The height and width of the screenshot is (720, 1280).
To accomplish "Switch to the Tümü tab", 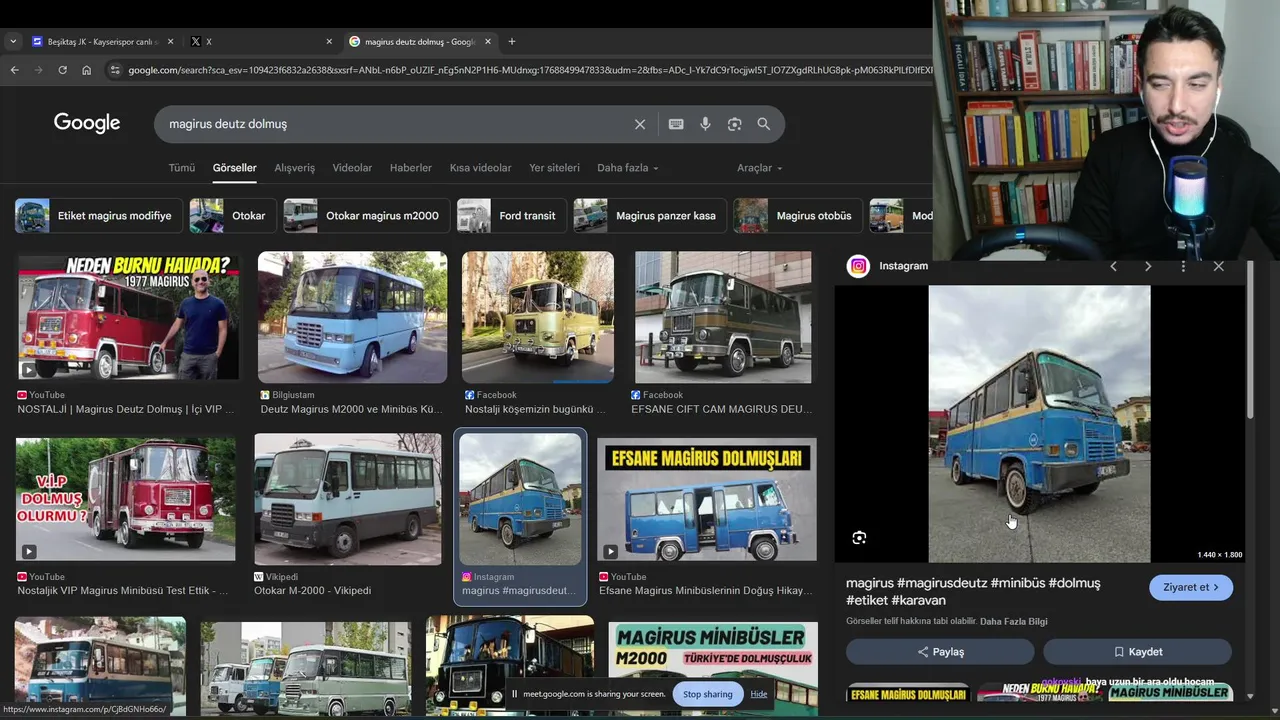I will coord(182,168).
